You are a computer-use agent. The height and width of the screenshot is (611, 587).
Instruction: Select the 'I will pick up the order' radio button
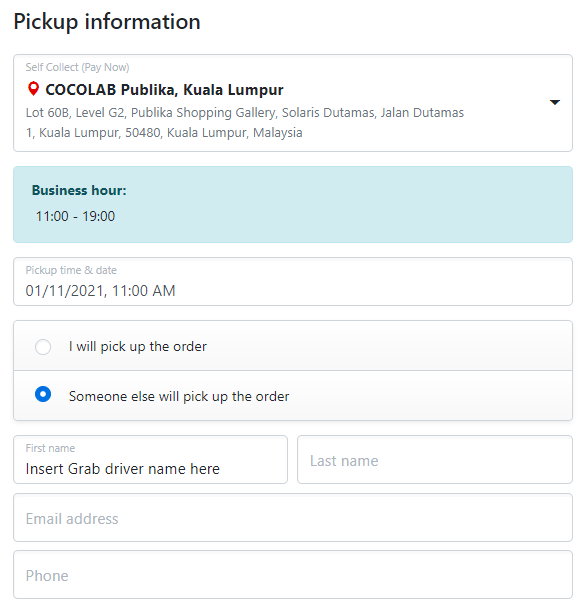[43, 347]
